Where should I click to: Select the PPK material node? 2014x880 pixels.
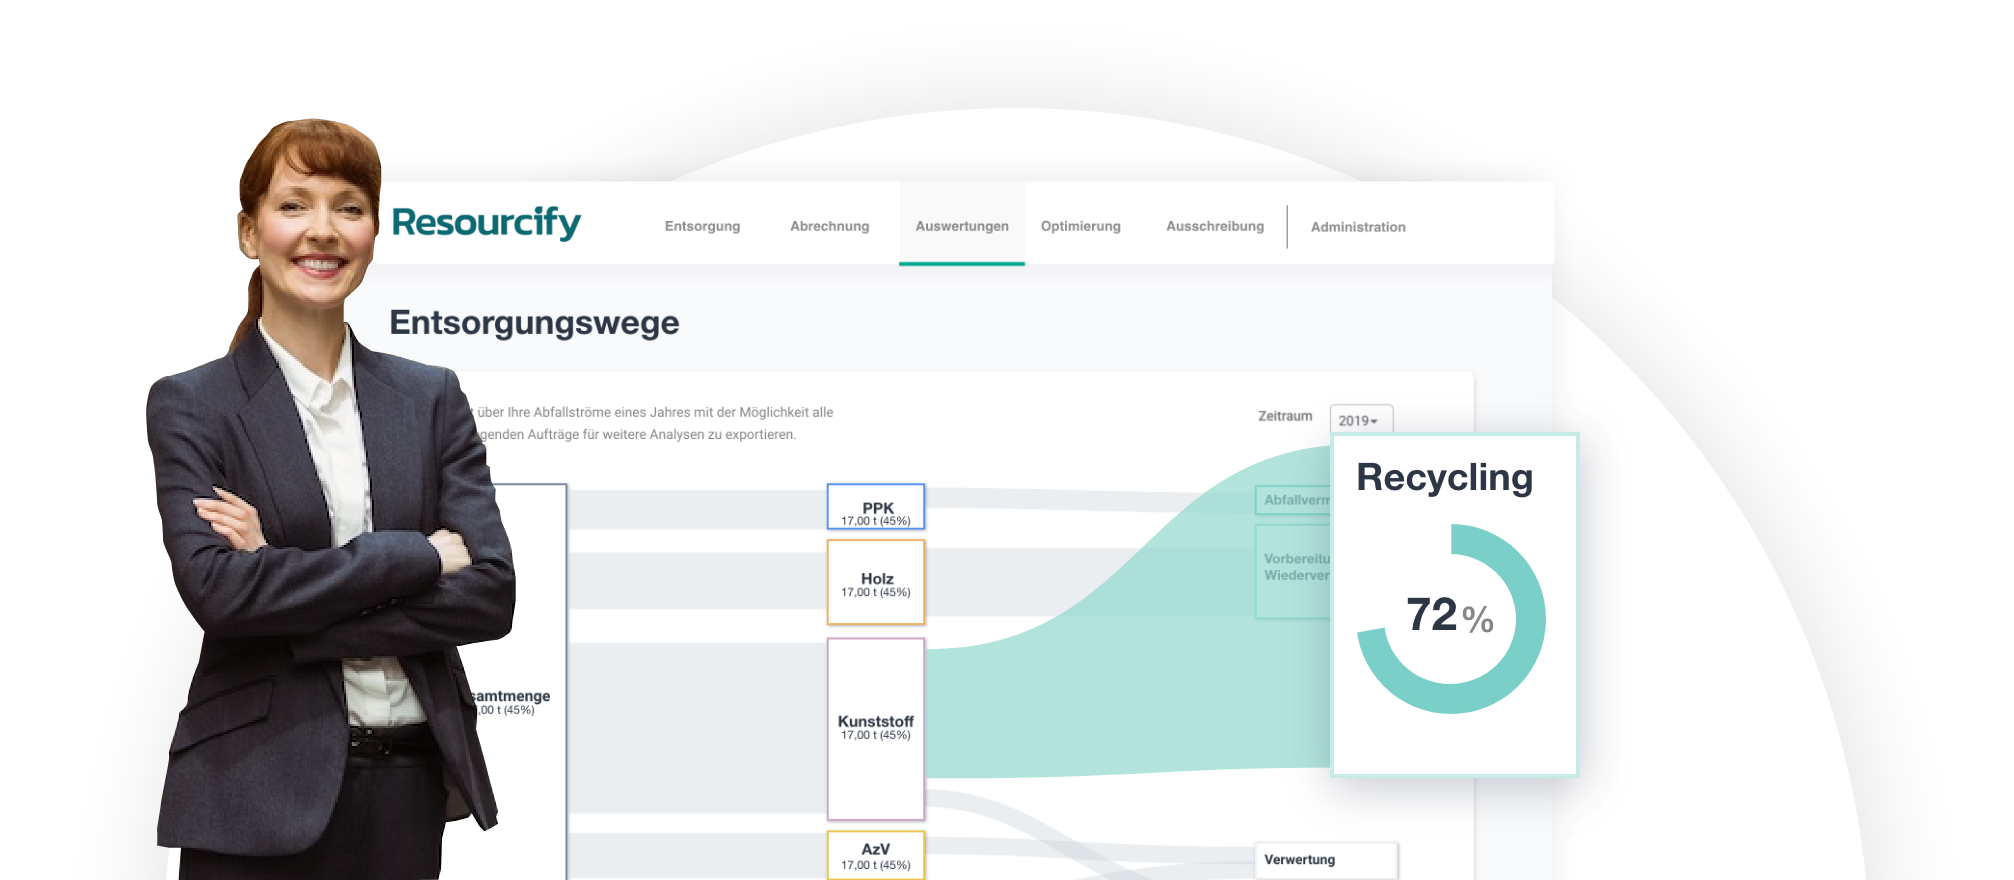tap(876, 507)
